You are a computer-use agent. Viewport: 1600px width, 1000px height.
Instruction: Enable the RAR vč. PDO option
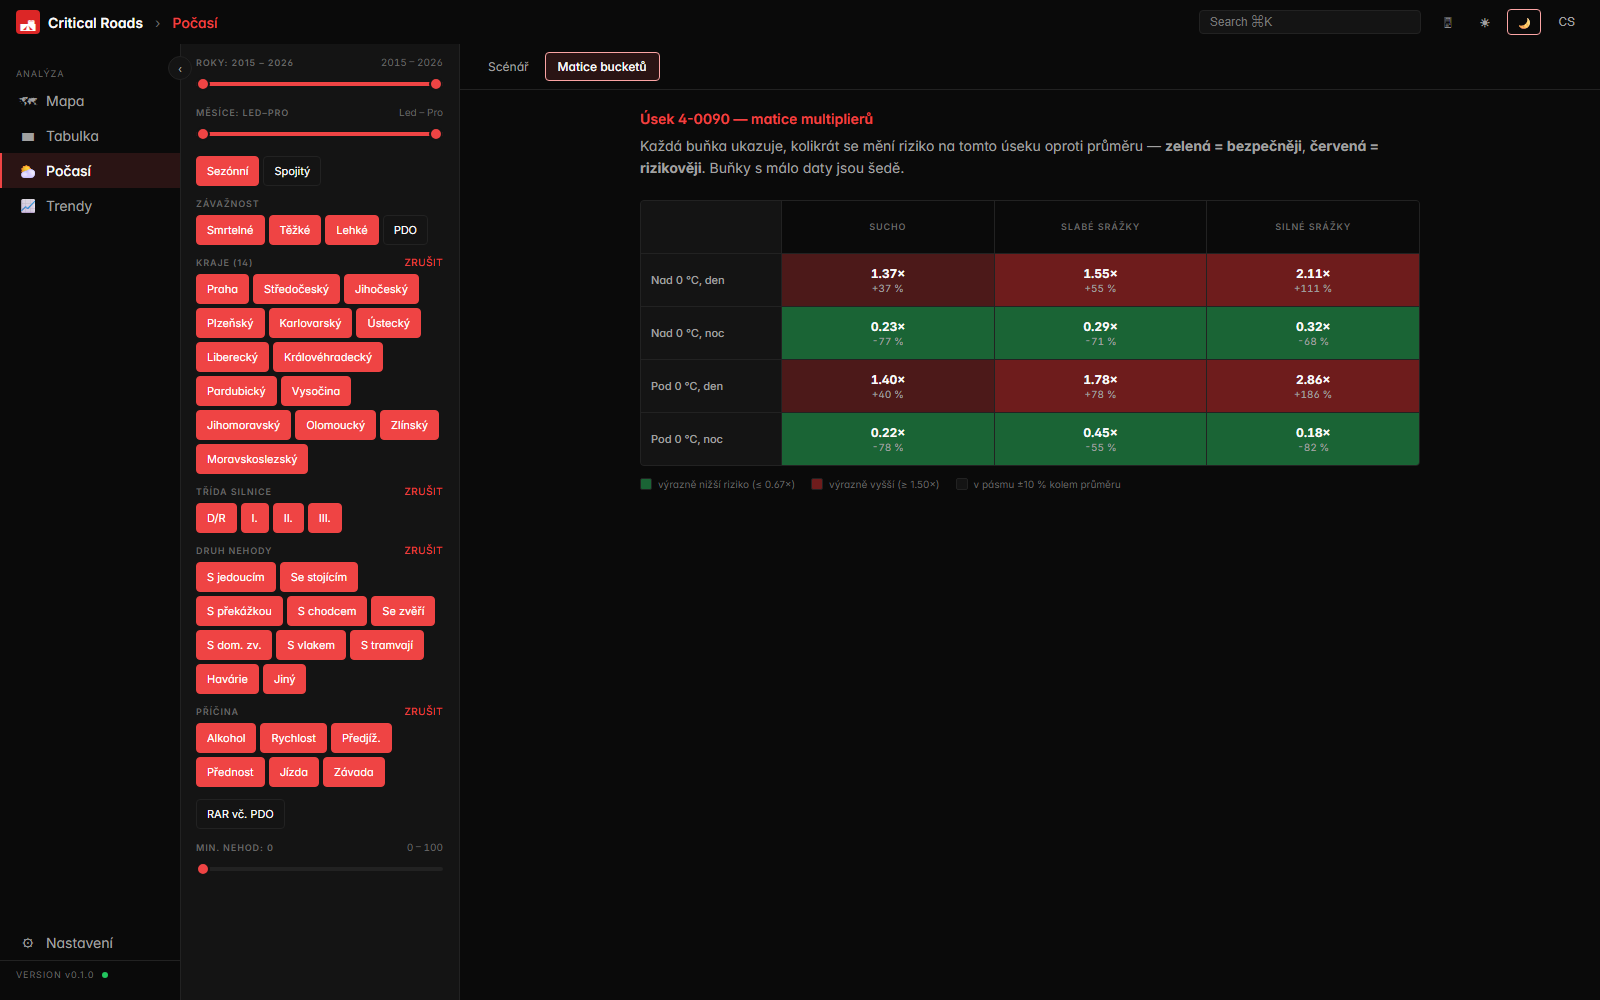click(x=240, y=814)
